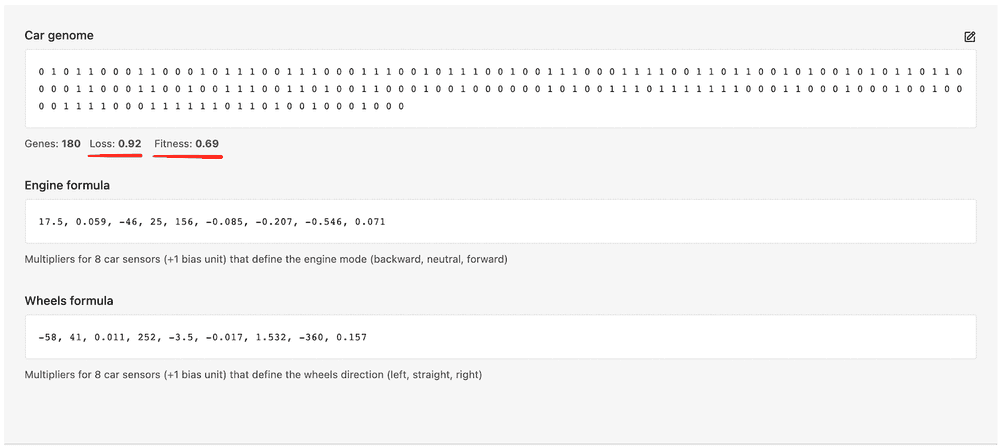
Task: Click the "Wheels formula" heading
Action: (69, 301)
